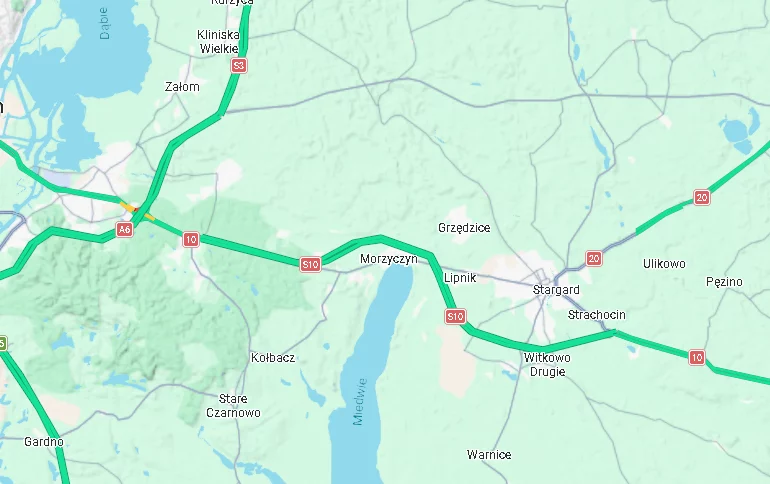Select route 10 shield below Pęzino
770x484 pixels.
697,357
